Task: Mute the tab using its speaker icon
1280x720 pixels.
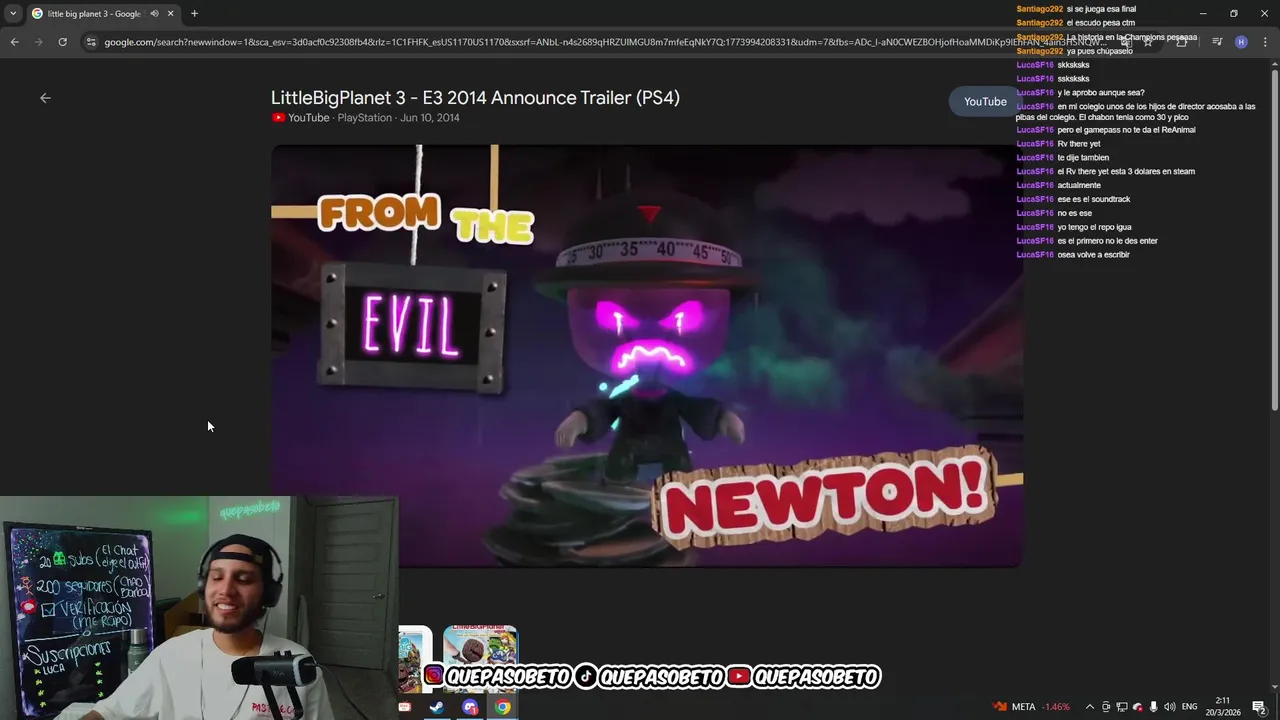Action: [154, 13]
